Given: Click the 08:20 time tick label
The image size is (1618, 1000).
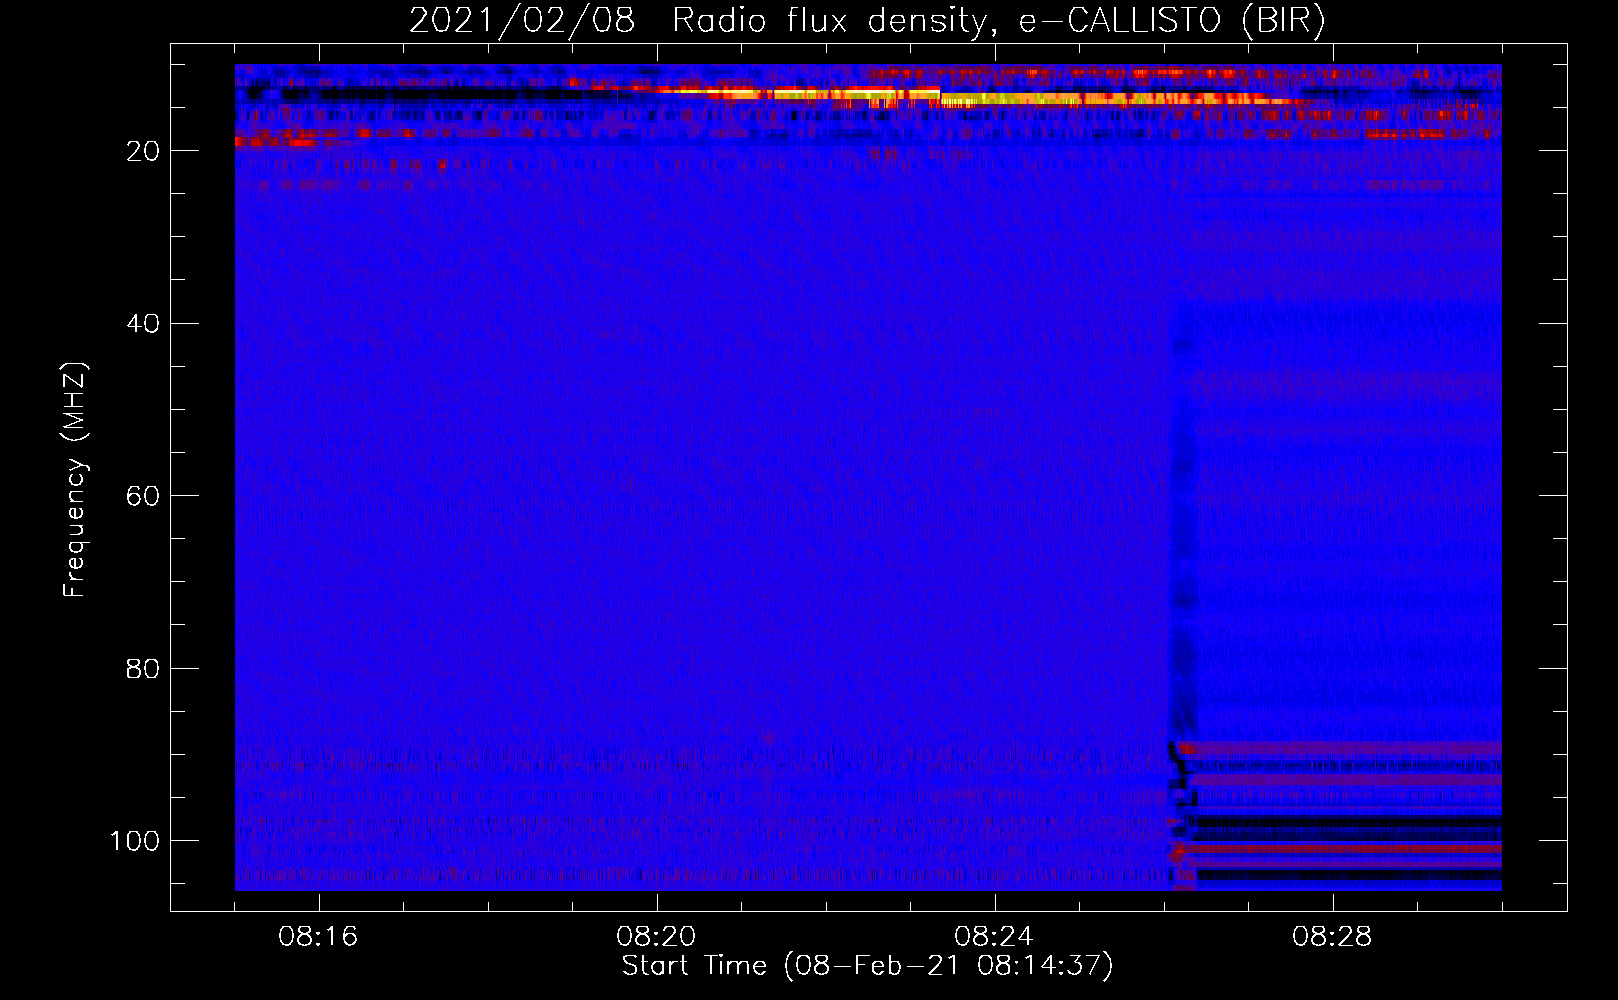Looking at the screenshot, I should 656,937.
